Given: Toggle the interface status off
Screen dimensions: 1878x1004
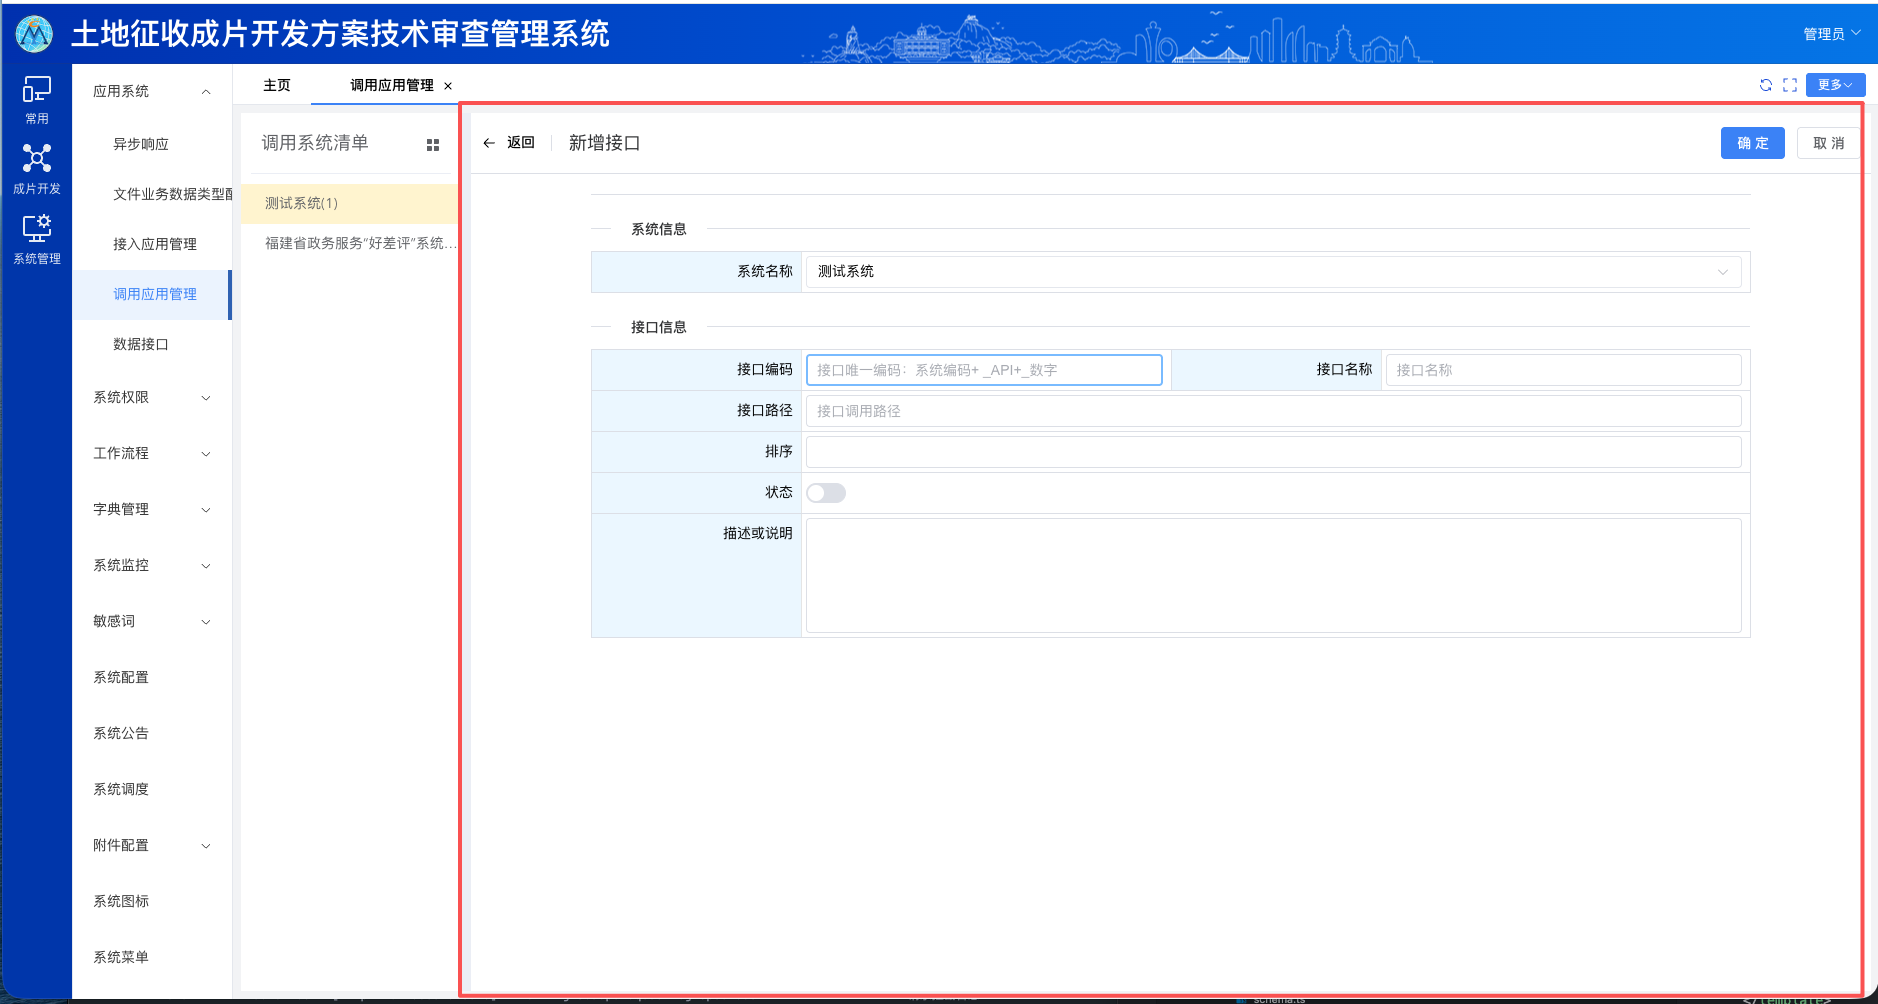Looking at the screenshot, I should click(x=826, y=492).
